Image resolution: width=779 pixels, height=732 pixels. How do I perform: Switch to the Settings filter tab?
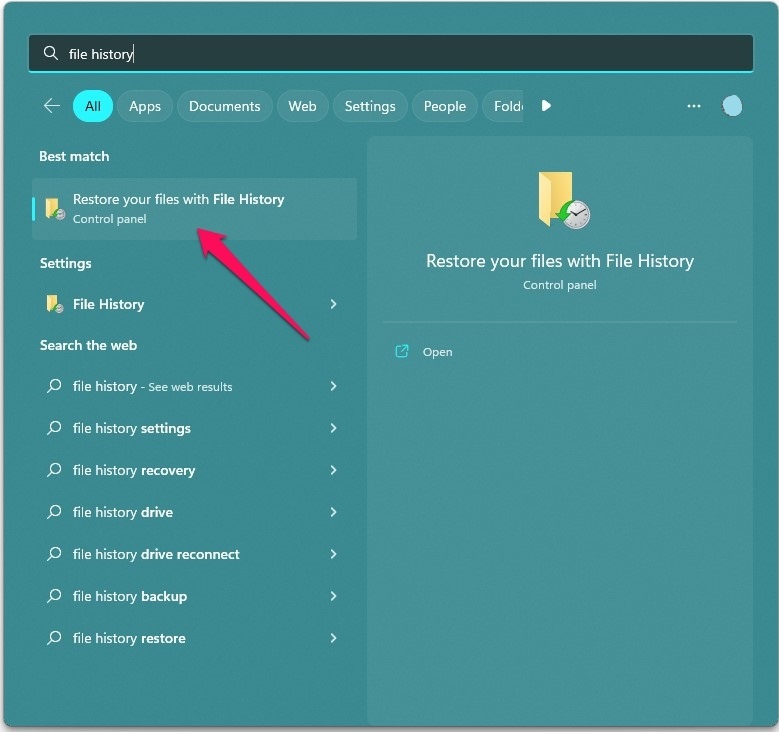pos(370,106)
